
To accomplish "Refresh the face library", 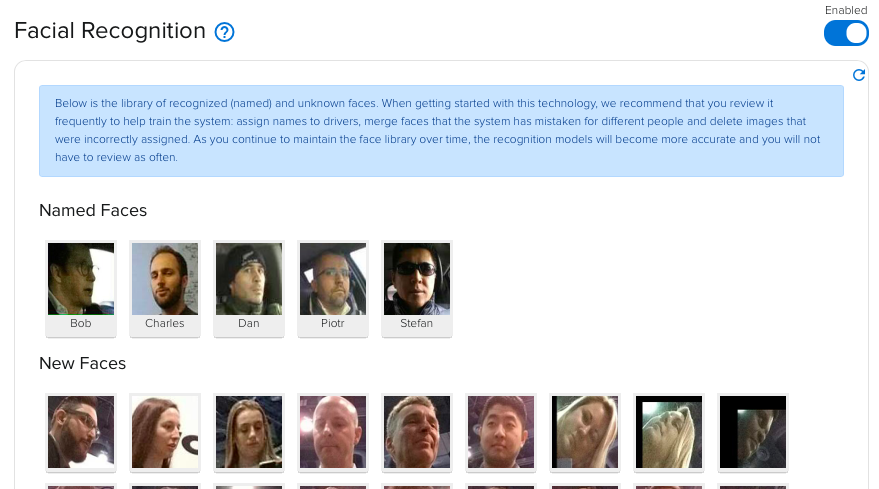I will click(858, 75).
